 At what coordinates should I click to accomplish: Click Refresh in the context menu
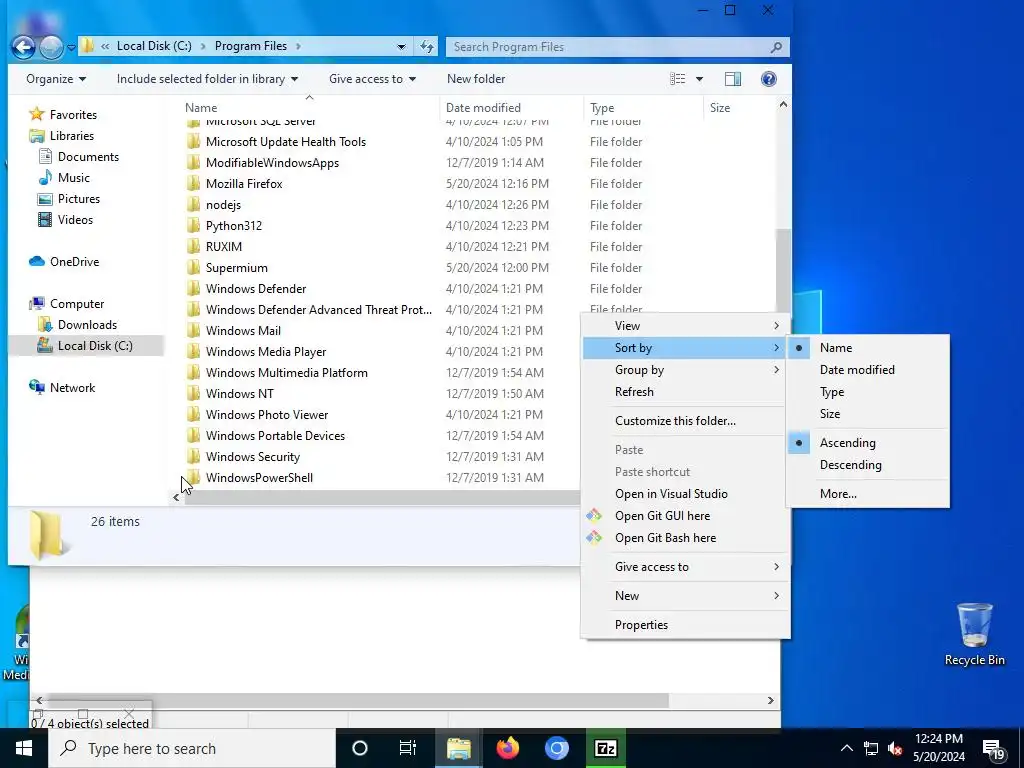click(685, 392)
